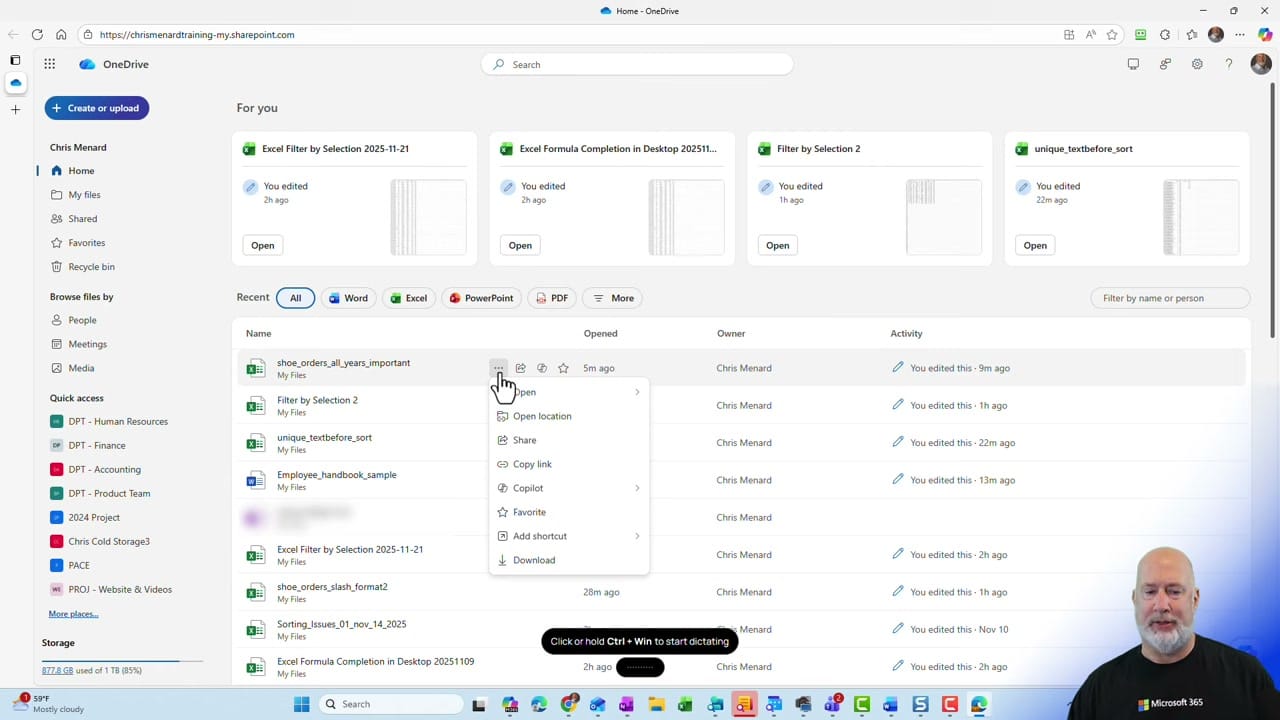Open the Settings gear in the top bar
Image resolution: width=1280 pixels, height=720 pixels.
pos(1197,64)
